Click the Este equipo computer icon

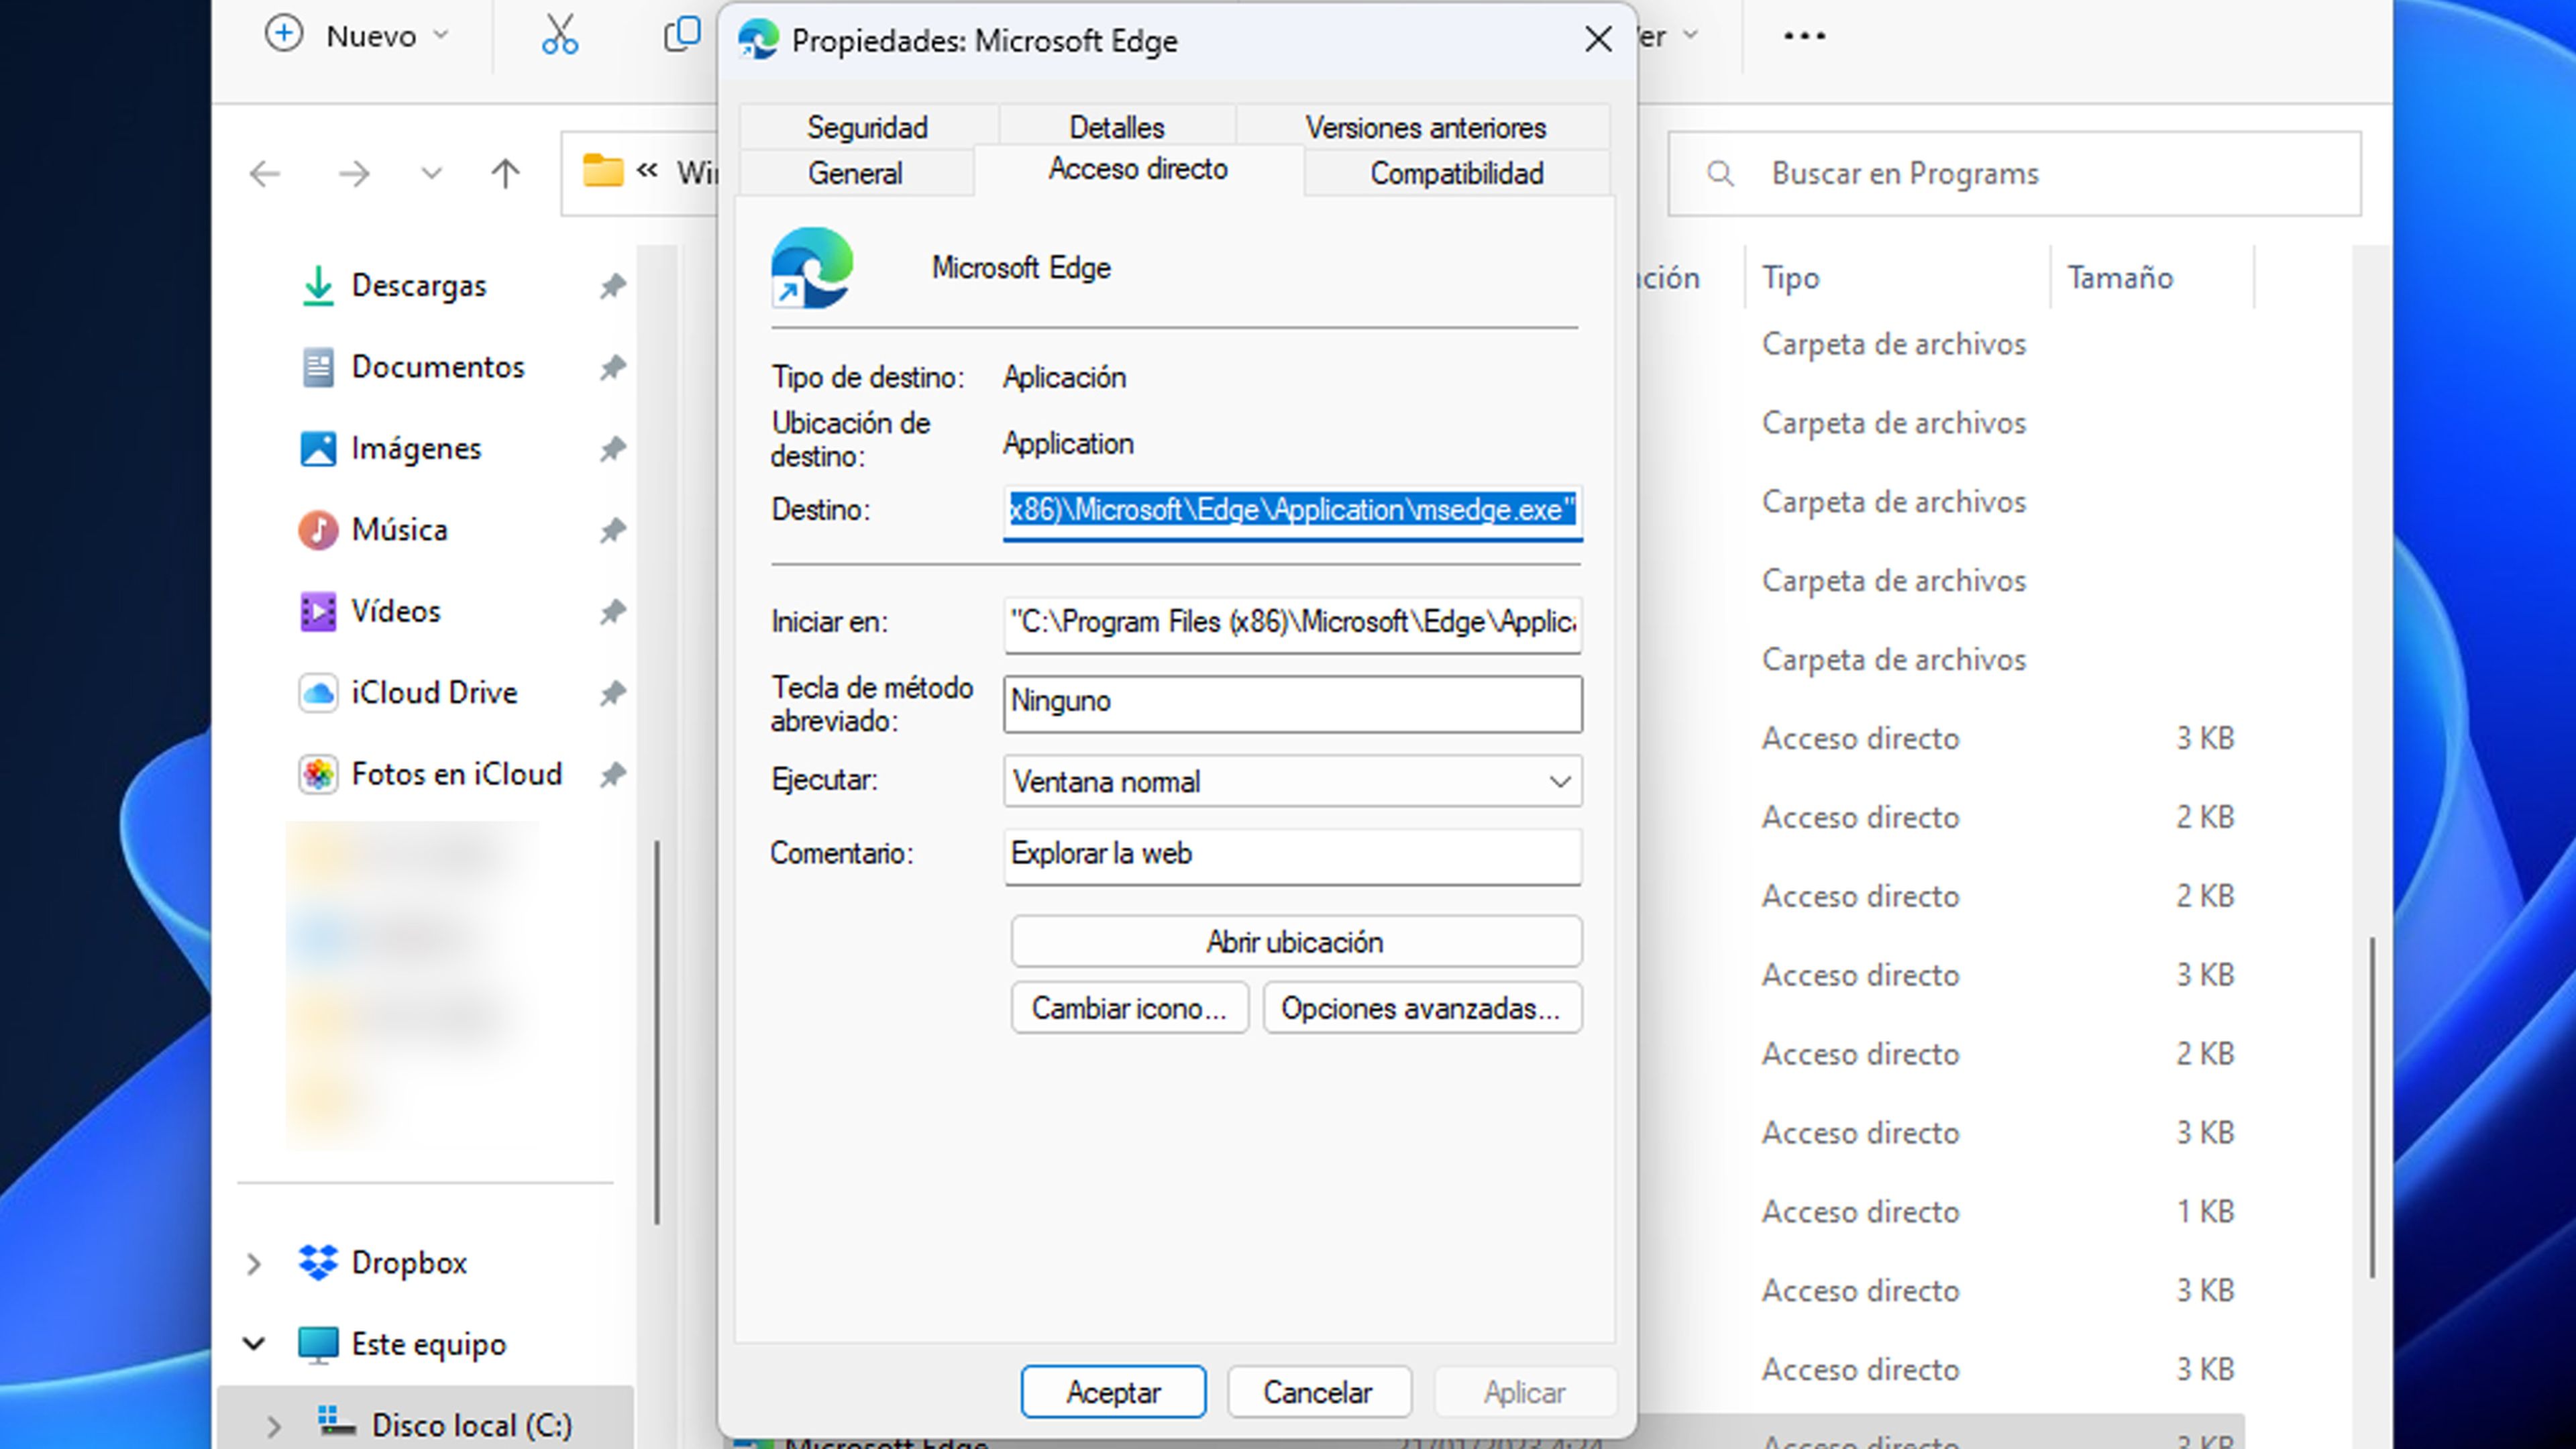[x=318, y=1344]
